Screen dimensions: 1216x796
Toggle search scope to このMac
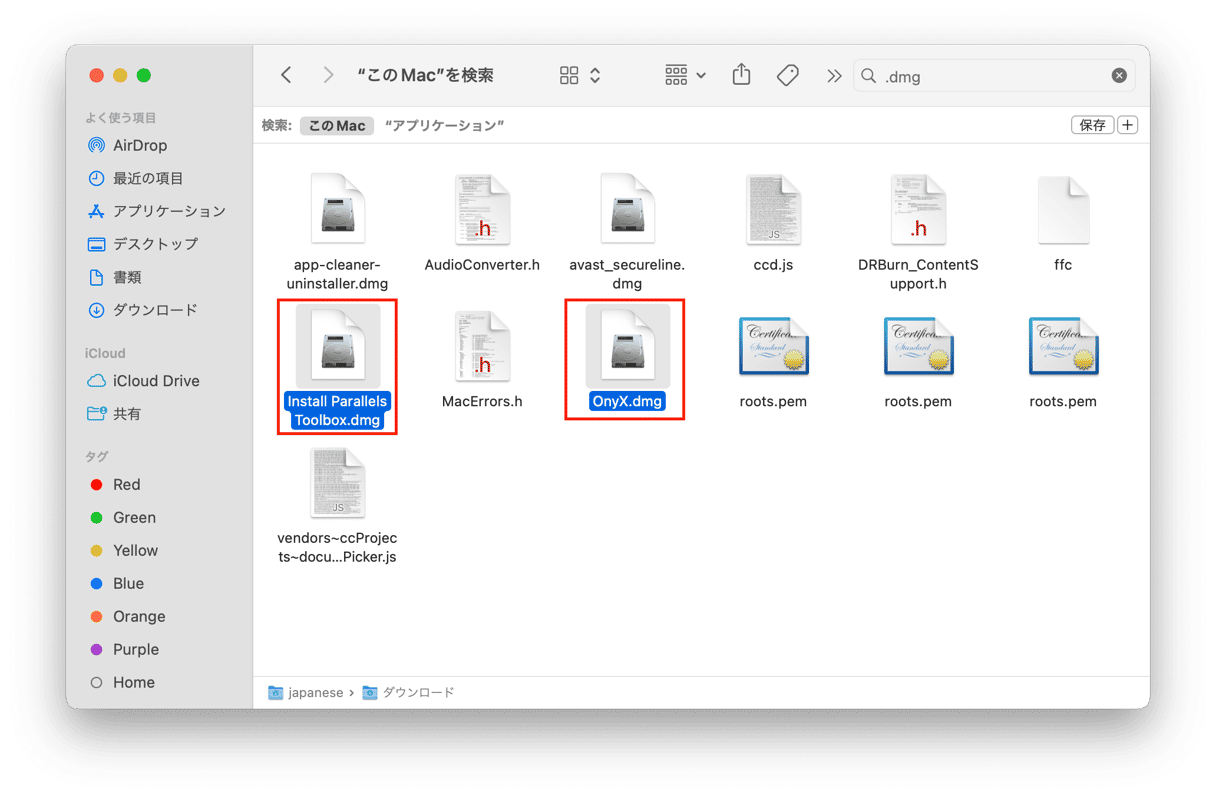(336, 126)
